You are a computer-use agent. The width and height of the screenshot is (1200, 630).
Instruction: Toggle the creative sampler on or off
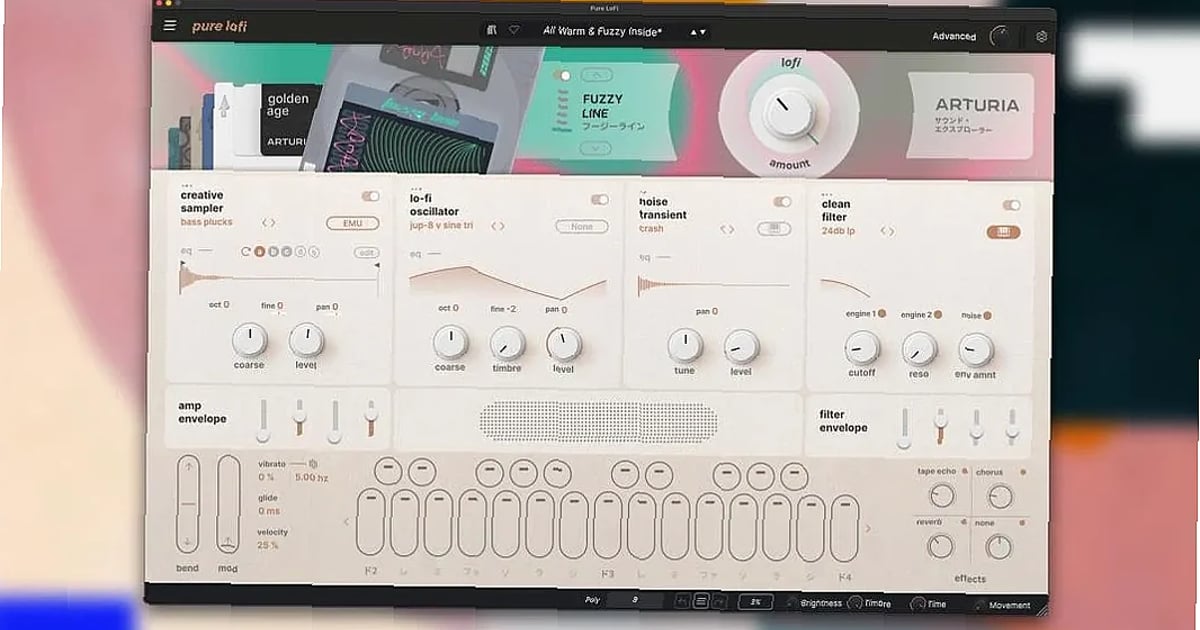coord(369,196)
